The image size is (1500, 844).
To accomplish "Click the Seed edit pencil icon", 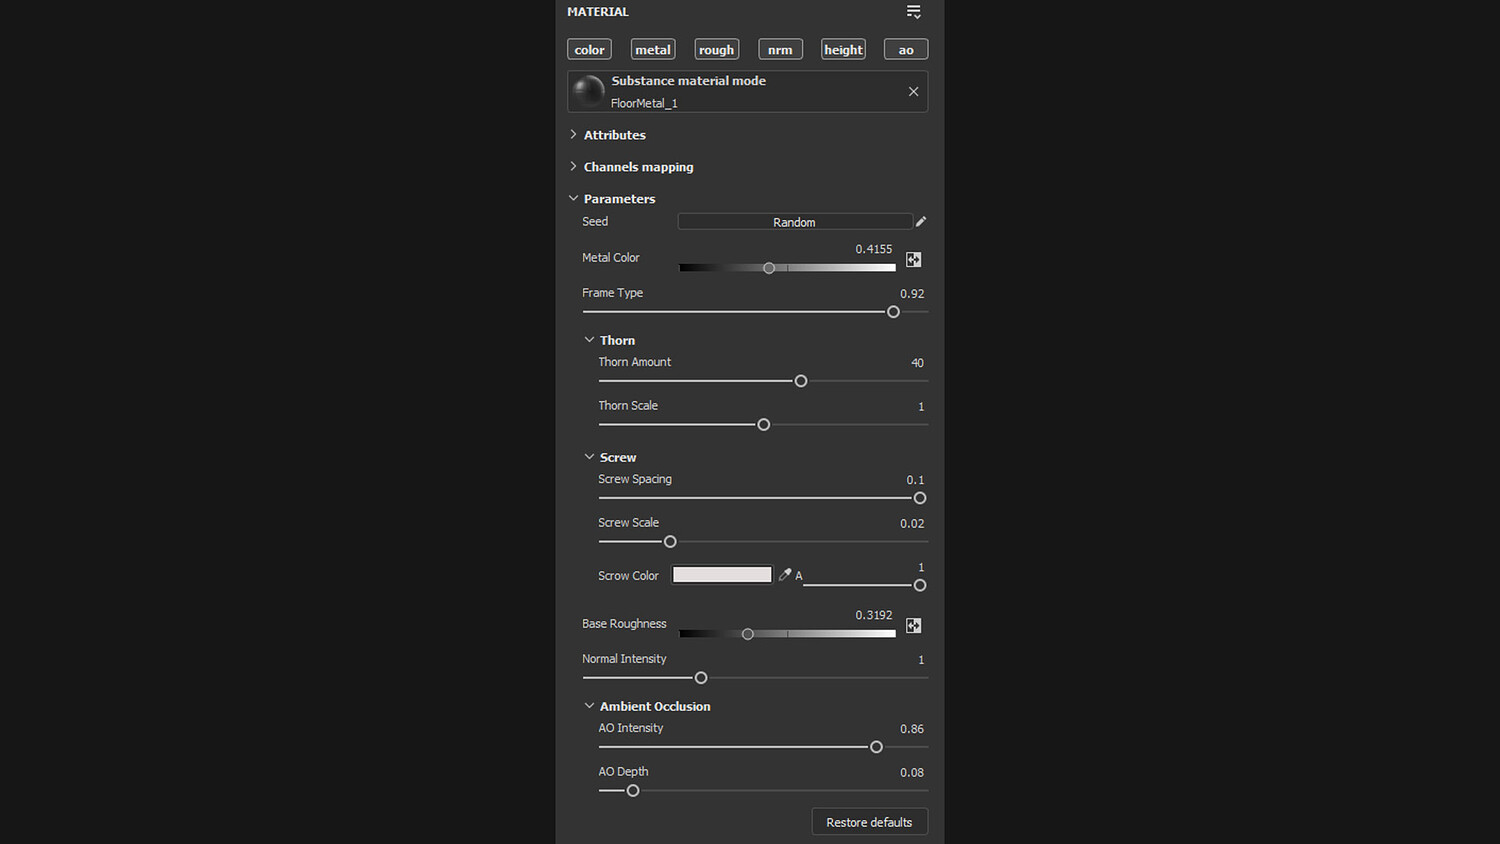I will (x=921, y=222).
